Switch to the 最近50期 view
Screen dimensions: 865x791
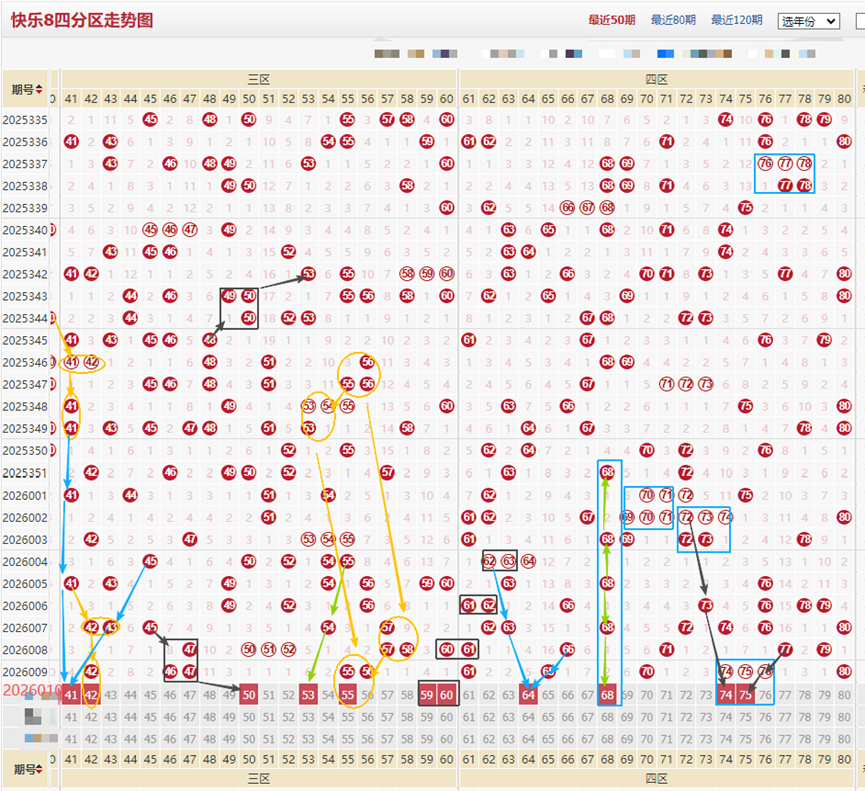coord(613,20)
